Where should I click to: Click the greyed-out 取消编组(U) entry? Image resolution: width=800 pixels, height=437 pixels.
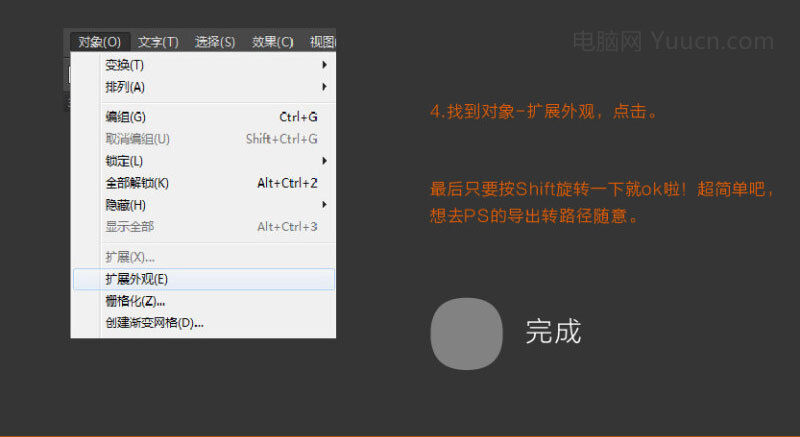(137, 139)
